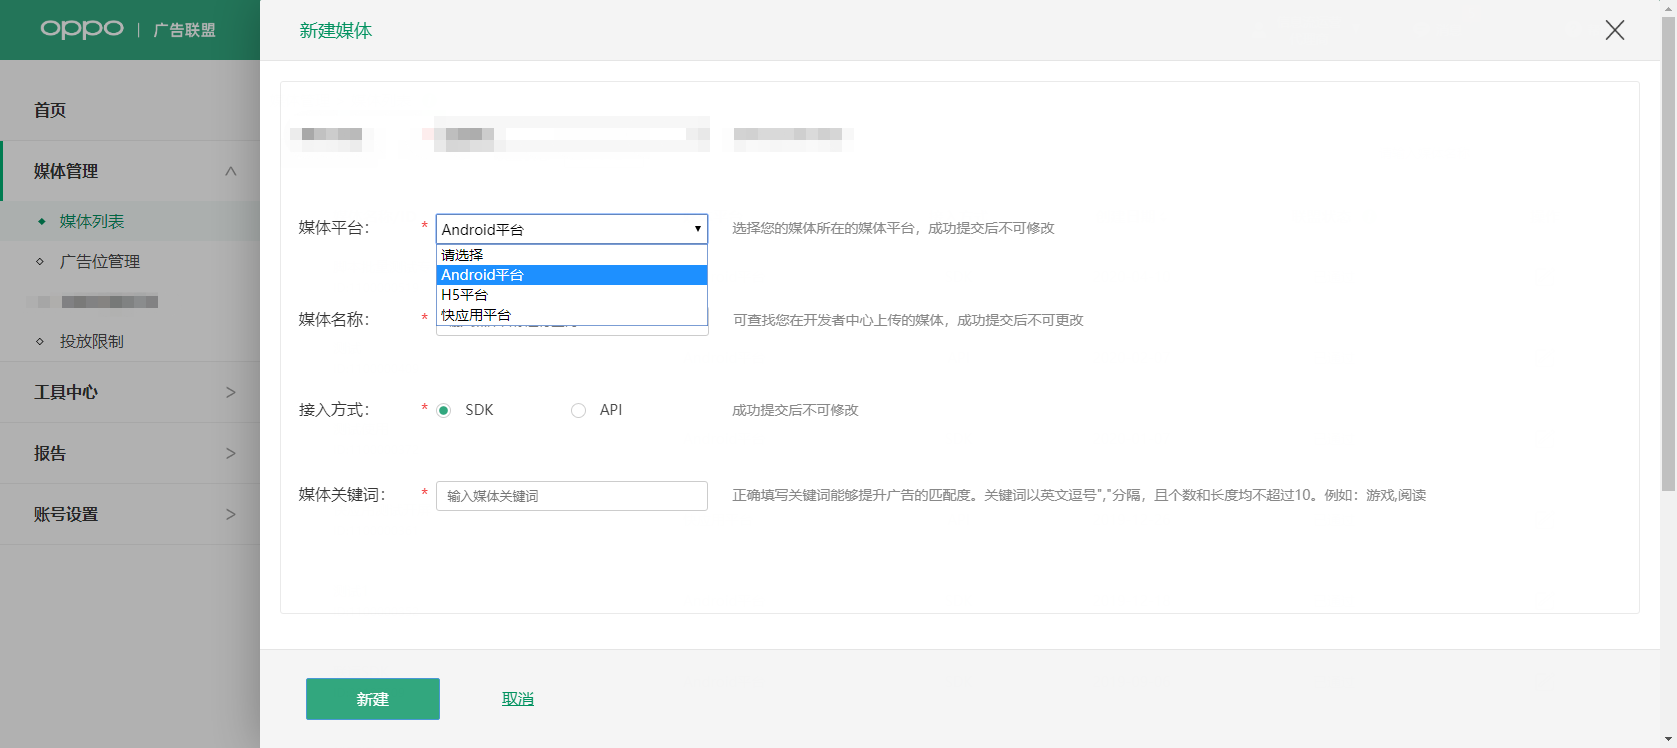
Task: Select the SDK radio button
Action: 444,410
